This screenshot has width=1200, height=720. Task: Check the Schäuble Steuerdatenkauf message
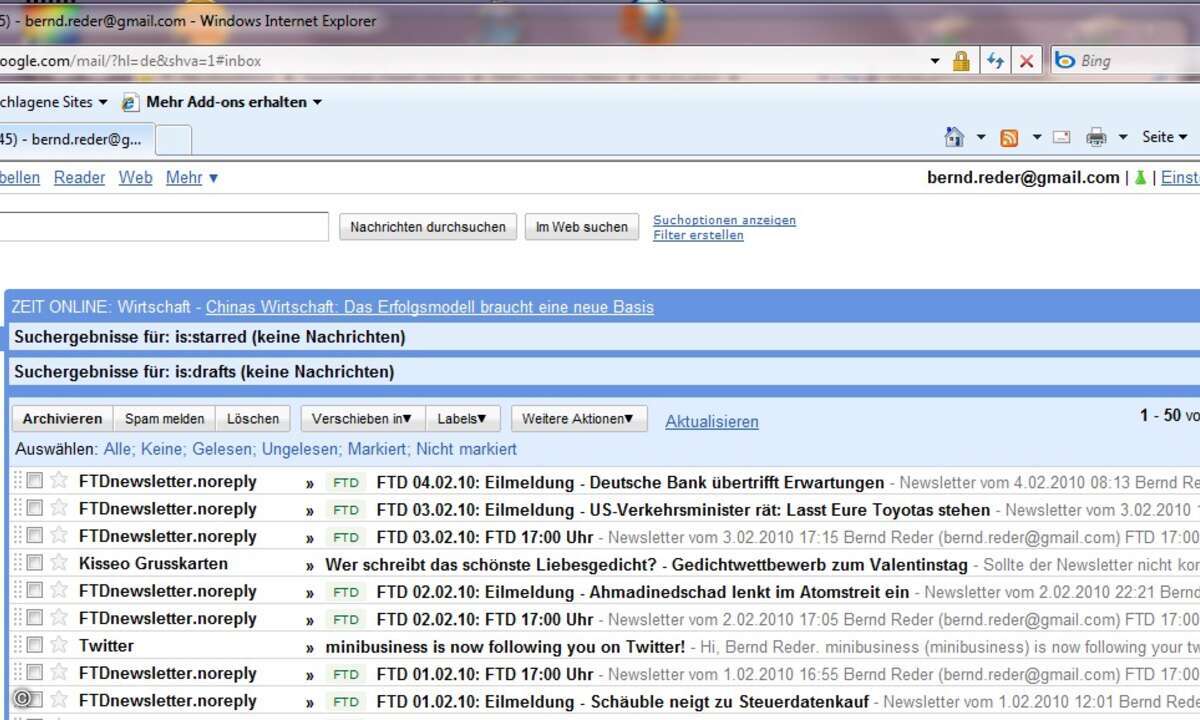(x=35, y=699)
